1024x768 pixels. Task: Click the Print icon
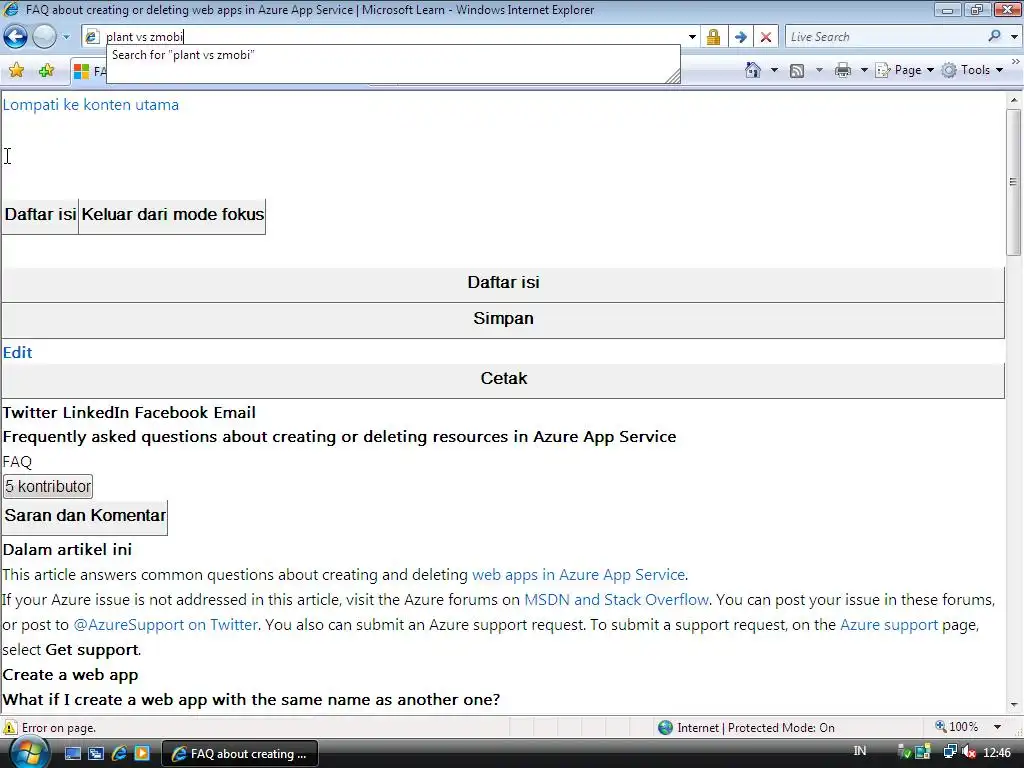click(x=842, y=70)
